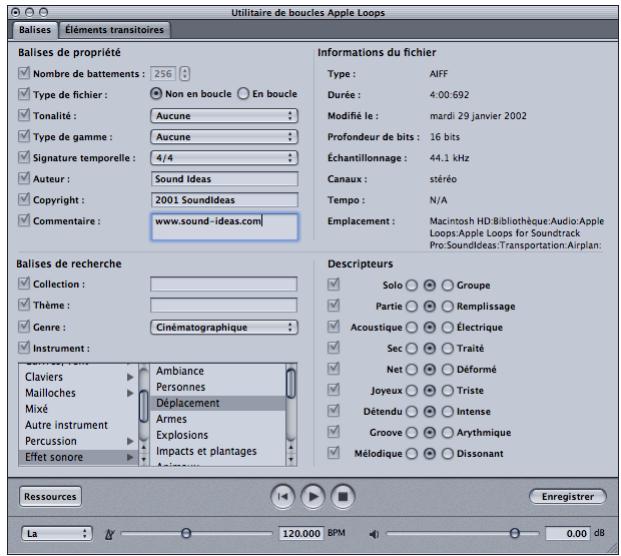Select the Intense radio button
Screen dimensions: 621x556
coord(448,411)
